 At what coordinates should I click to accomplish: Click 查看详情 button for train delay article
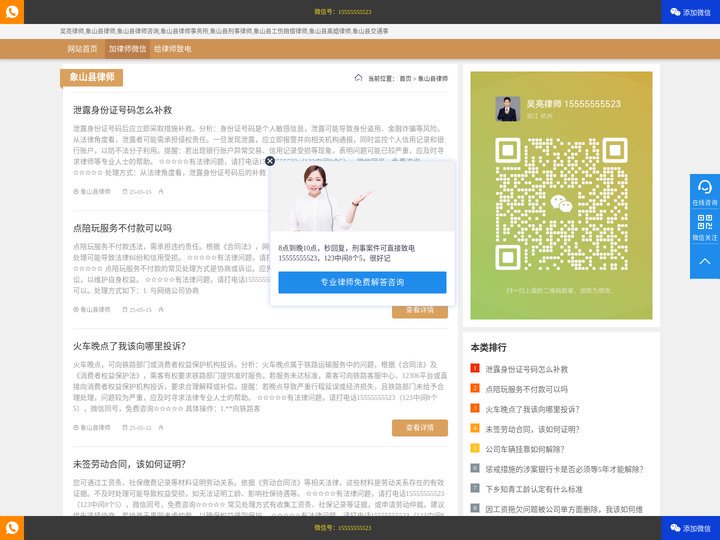pos(420,428)
